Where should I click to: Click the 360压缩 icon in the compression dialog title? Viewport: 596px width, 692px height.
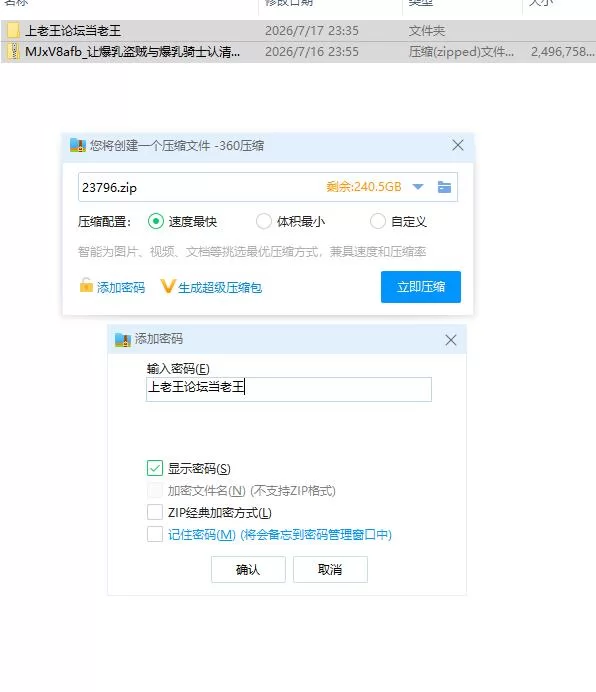pos(78,145)
